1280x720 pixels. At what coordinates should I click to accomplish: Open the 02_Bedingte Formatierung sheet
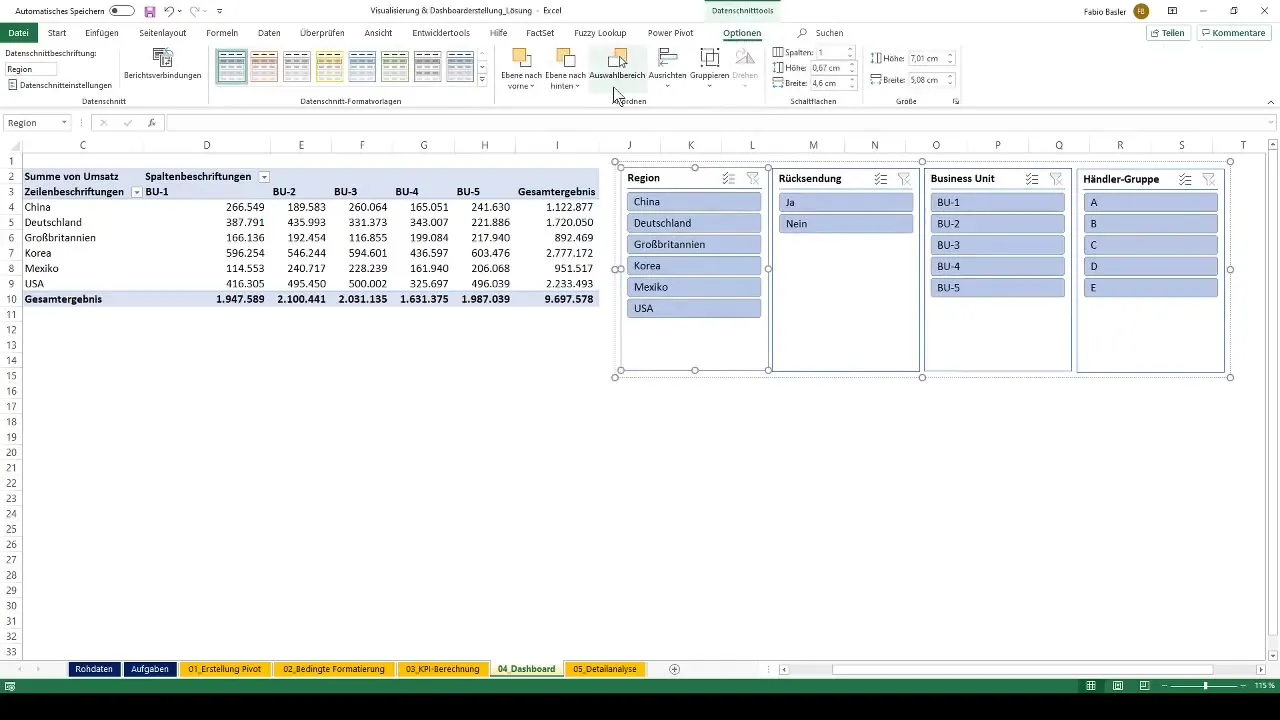click(333, 669)
